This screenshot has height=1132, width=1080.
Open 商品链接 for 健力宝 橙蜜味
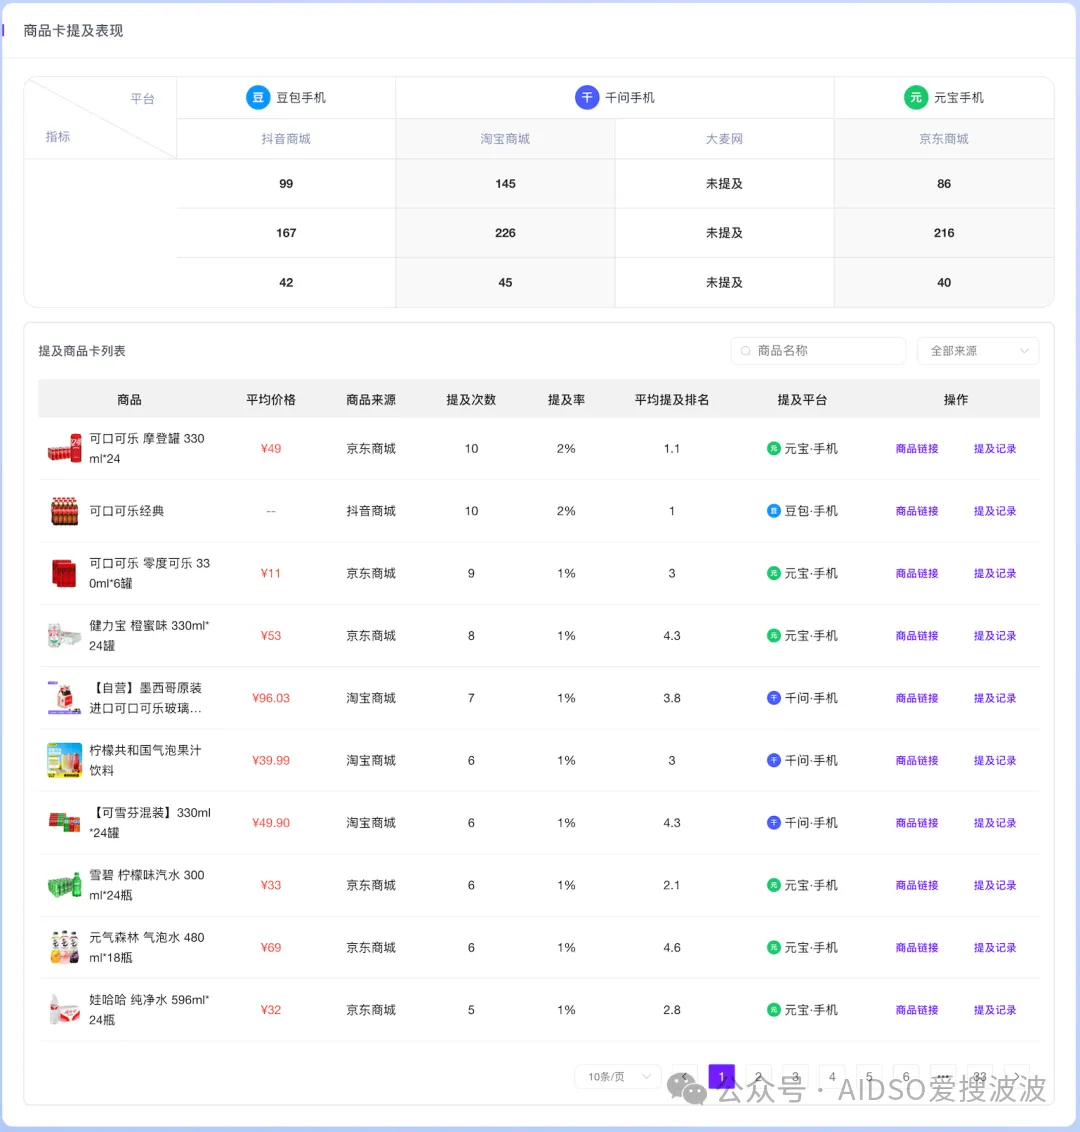click(917, 635)
